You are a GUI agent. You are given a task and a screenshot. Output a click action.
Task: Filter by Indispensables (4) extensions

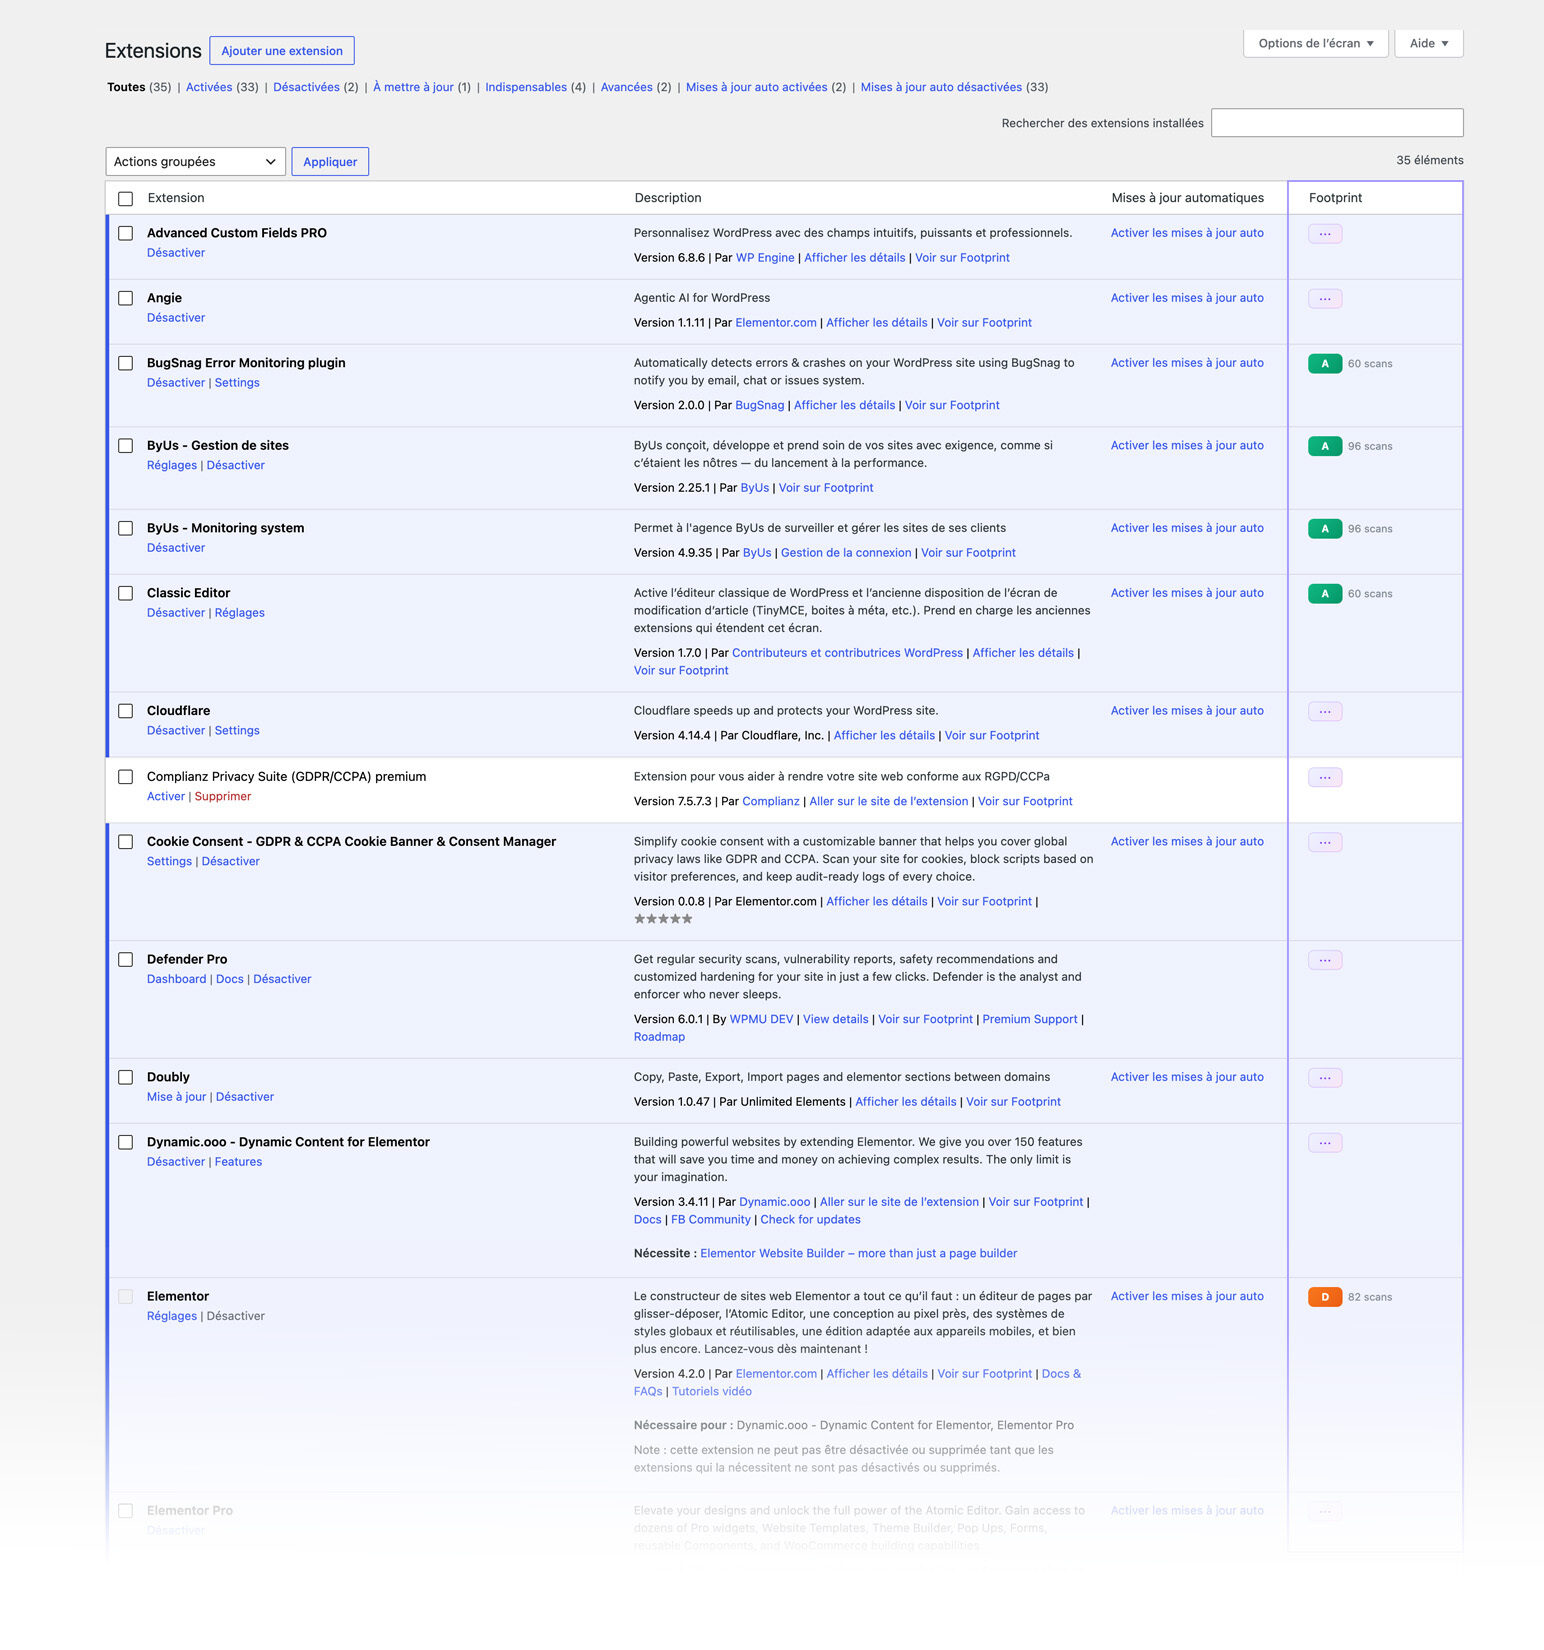pyautogui.click(x=535, y=87)
